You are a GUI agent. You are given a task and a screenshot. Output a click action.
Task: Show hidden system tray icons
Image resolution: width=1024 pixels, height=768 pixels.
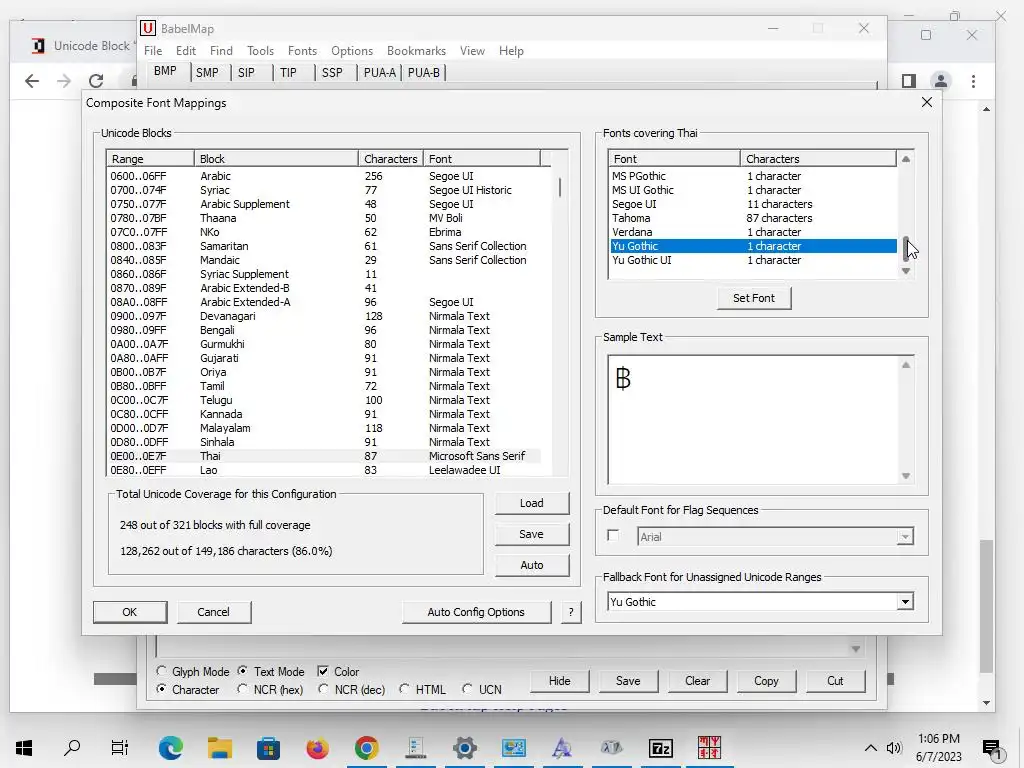[871, 748]
